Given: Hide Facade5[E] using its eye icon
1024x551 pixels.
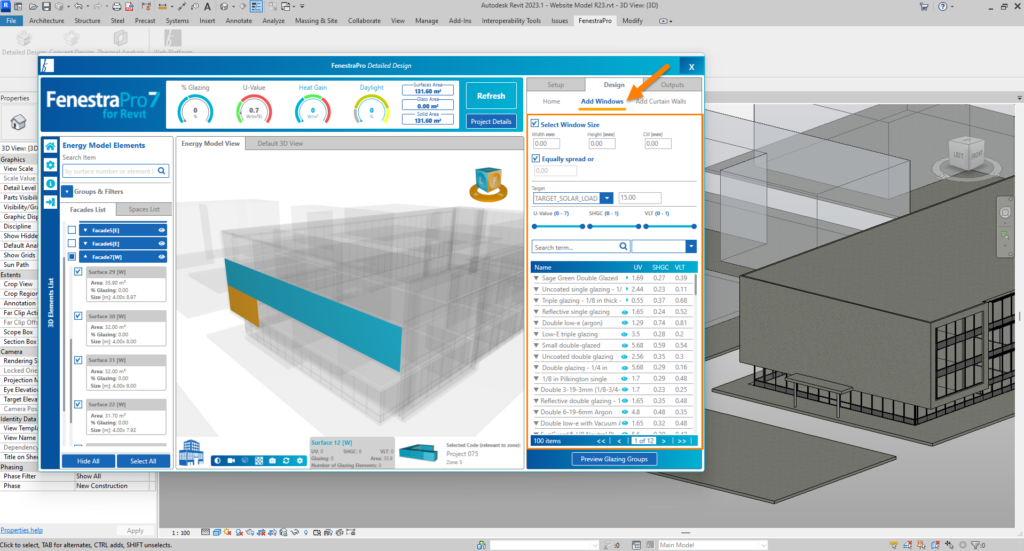Looking at the screenshot, I should pos(161,230).
